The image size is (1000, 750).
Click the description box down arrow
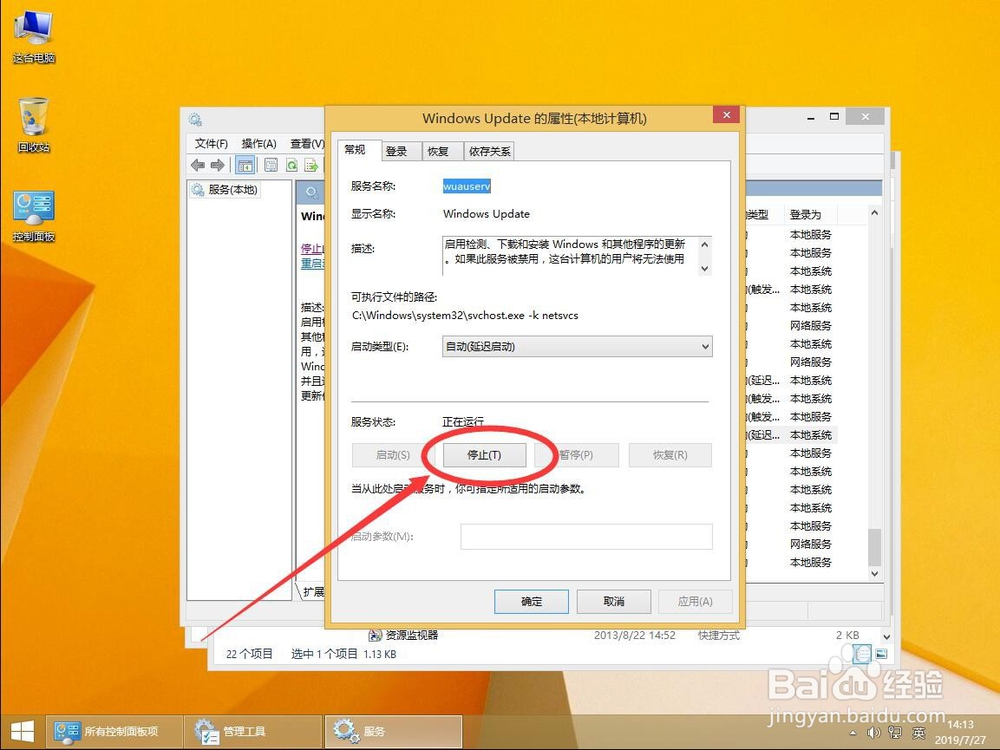pyautogui.click(x=705, y=268)
